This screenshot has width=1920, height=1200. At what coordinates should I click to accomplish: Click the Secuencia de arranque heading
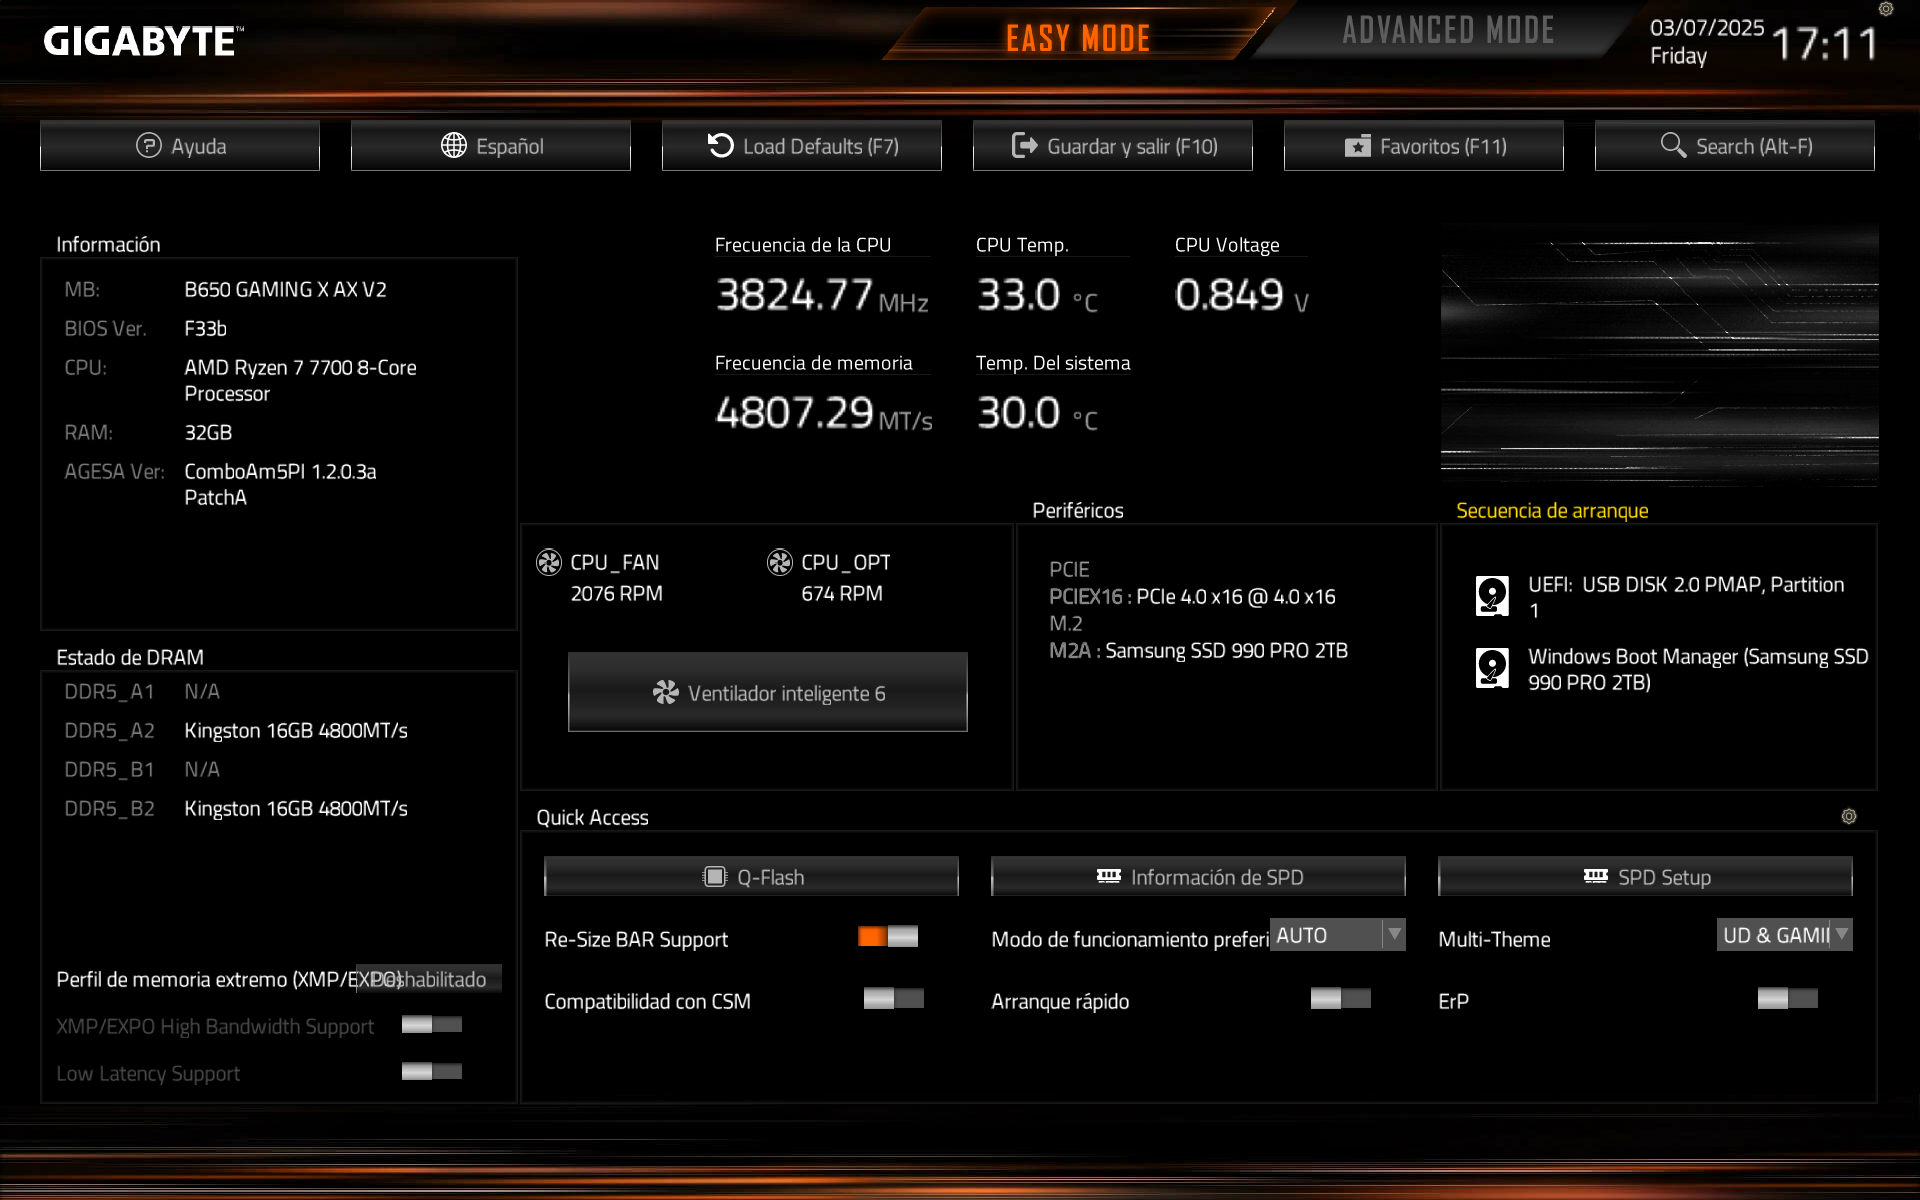[x=1552, y=511]
